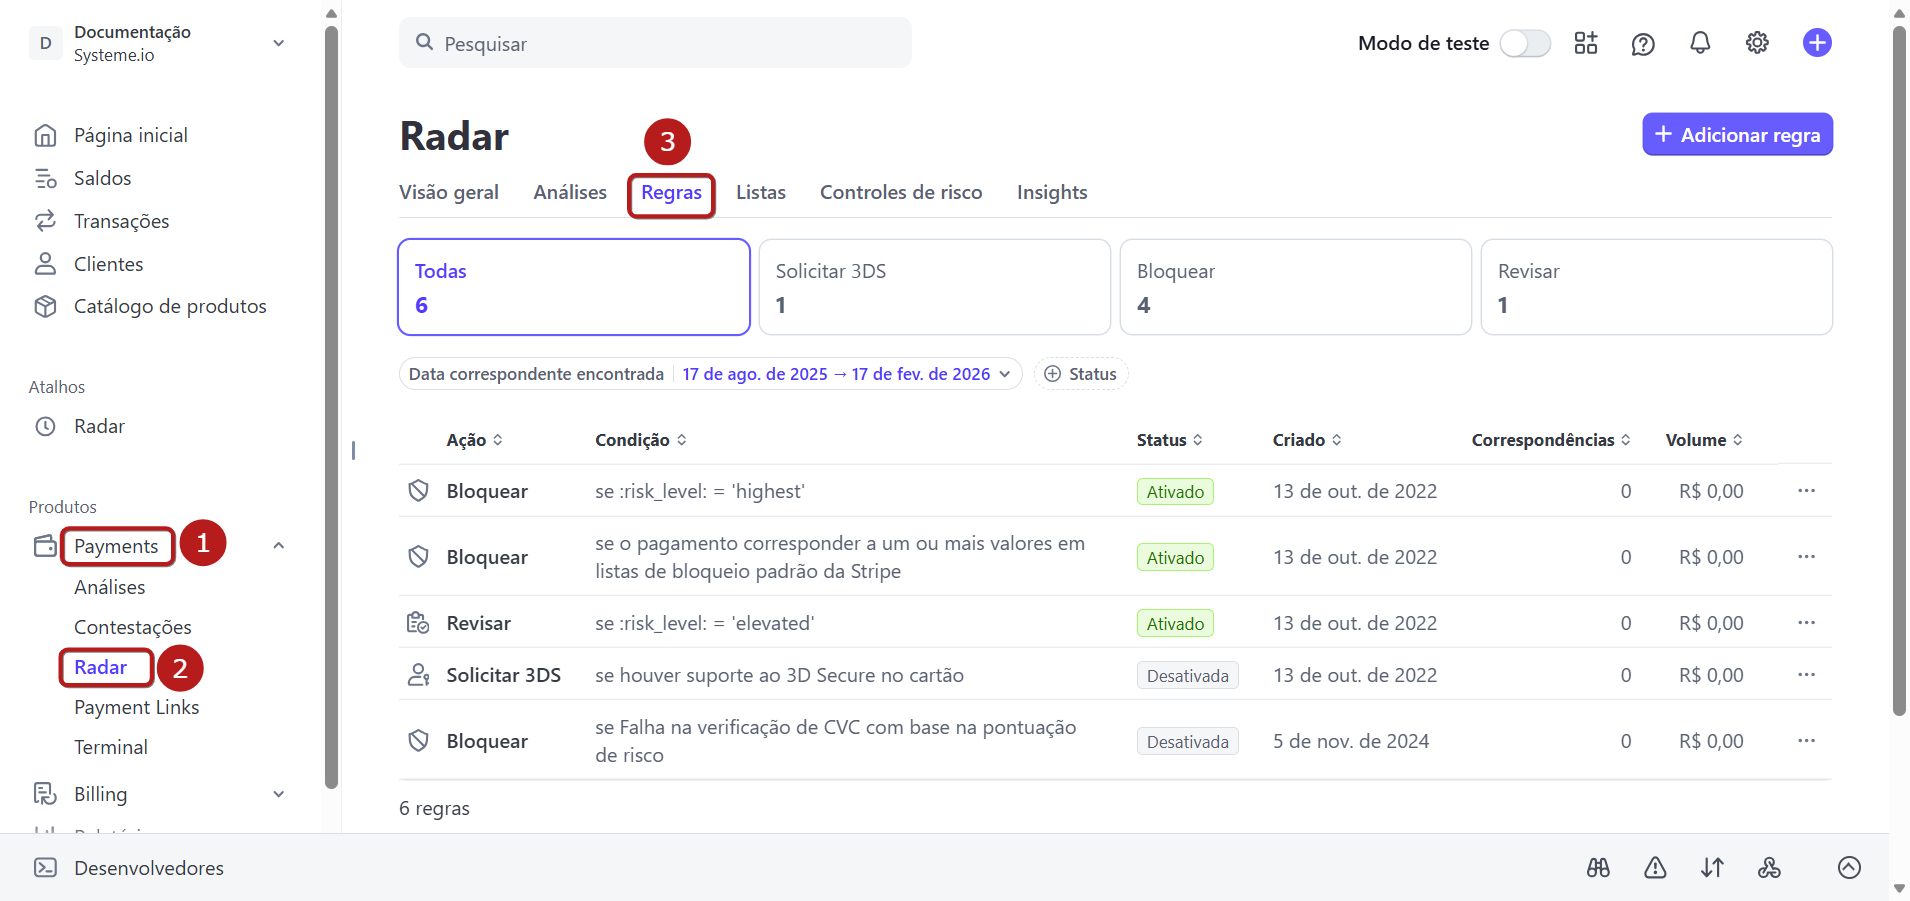This screenshot has width=1910, height=901.
Task: Click the help question mark icon
Action: click(1643, 44)
